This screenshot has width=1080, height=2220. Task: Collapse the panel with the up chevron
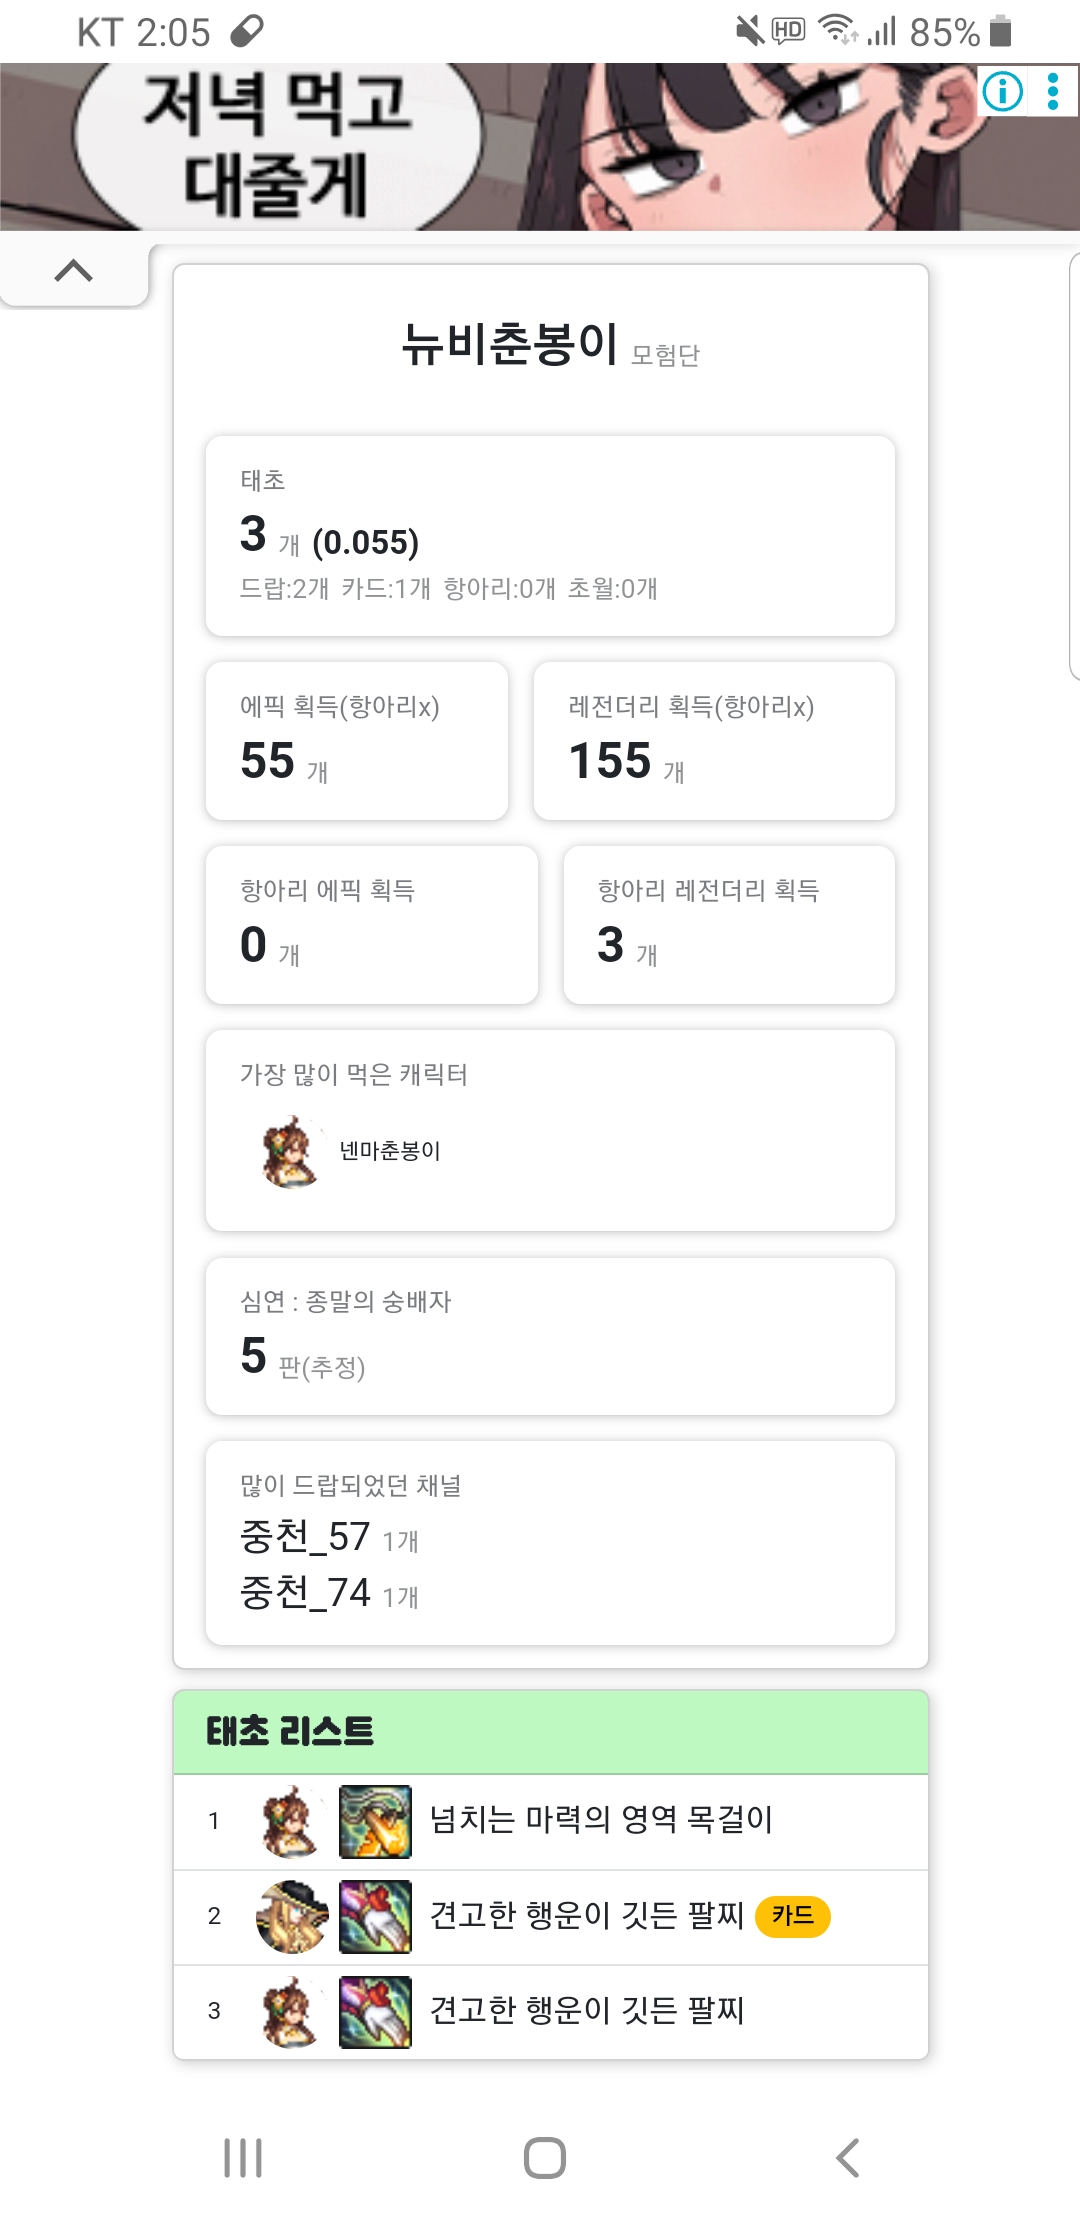pyautogui.click(x=73, y=271)
